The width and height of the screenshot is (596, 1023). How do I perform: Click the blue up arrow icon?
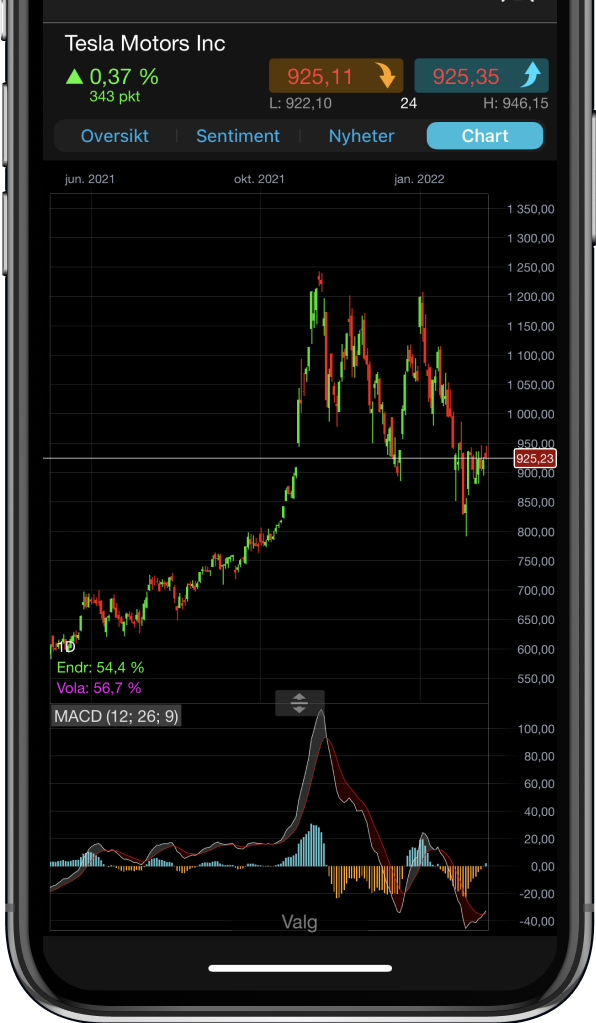tap(531, 76)
